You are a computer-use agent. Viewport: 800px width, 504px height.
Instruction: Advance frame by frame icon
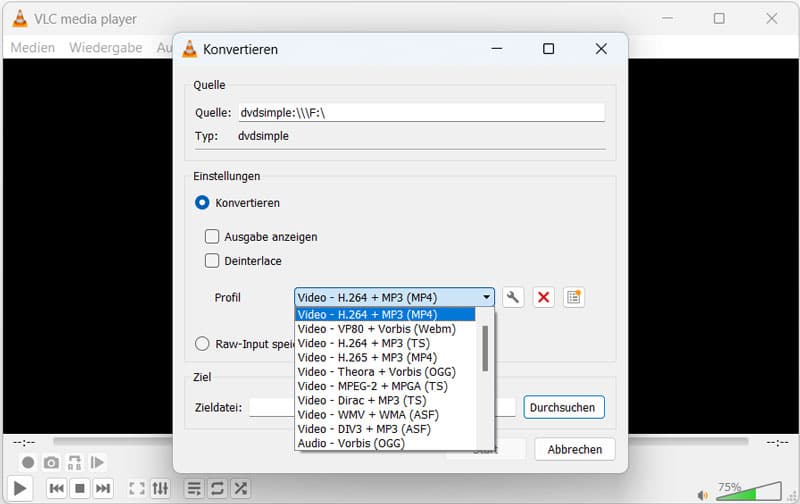coord(97,463)
